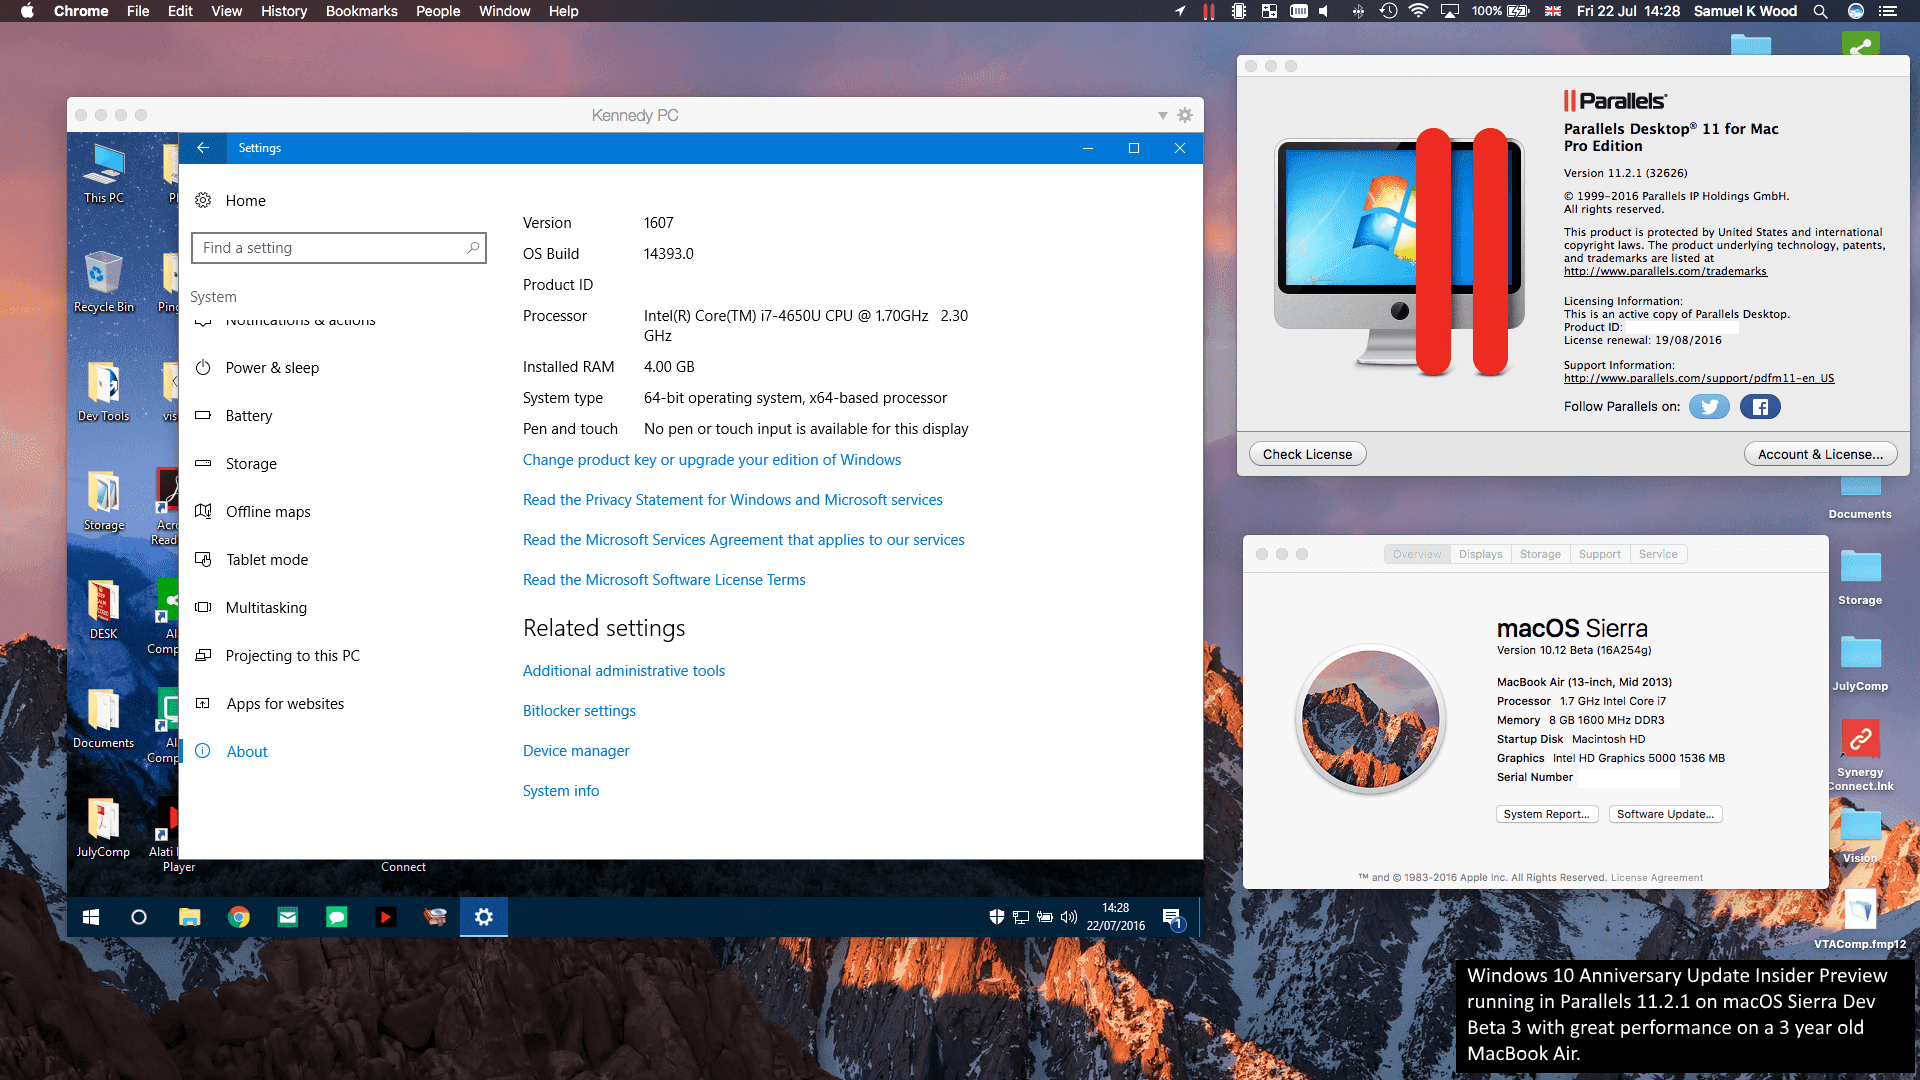The image size is (1920, 1080).
Task: Switch to Service tab in About This Mac
Action: coord(1658,554)
